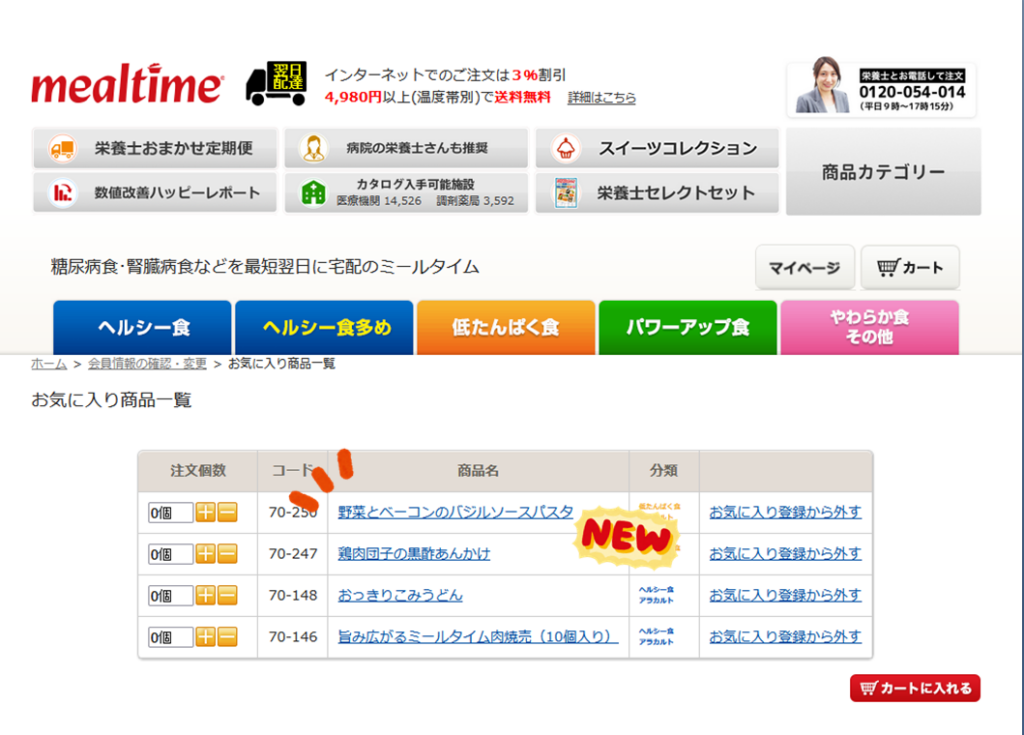The width and height of the screenshot is (1024, 735).
Task: Click plus button for item 70-250
Action: (x=205, y=513)
